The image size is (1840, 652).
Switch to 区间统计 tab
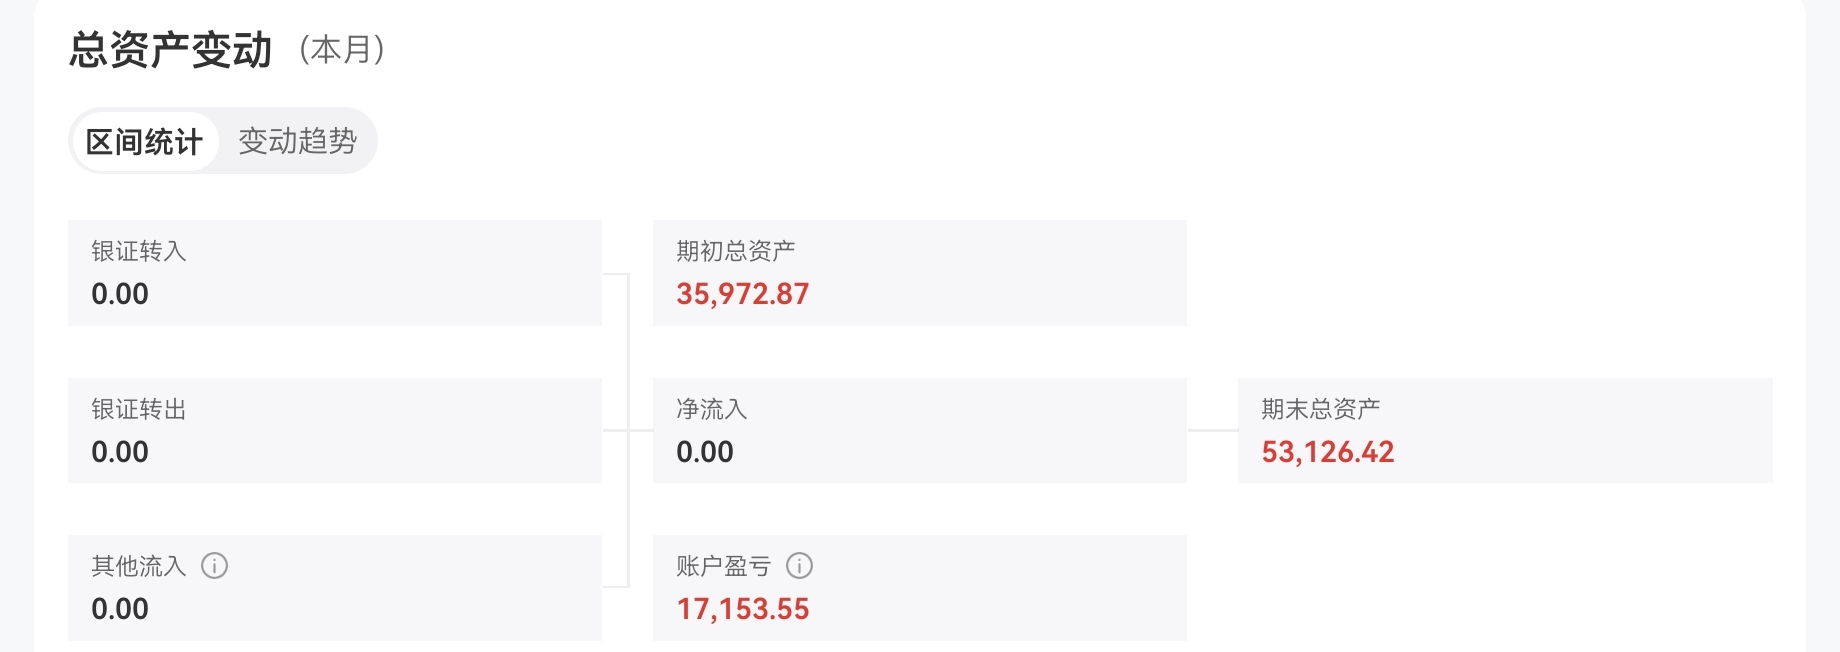click(x=145, y=141)
